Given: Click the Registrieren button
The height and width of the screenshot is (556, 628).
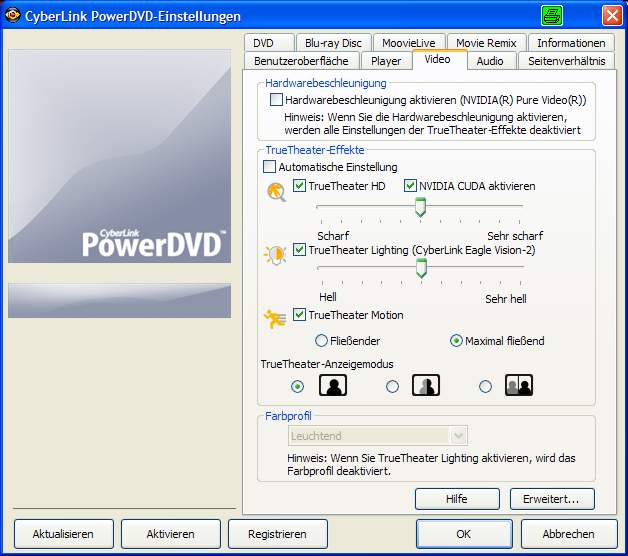Looking at the screenshot, I should pos(277,534).
